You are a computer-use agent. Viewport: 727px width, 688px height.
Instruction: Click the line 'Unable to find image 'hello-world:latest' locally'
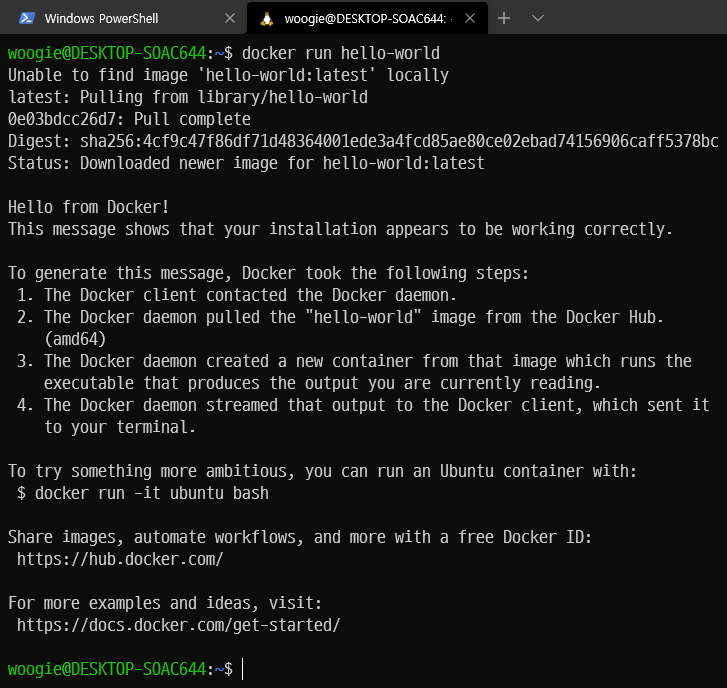[x=229, y=75]
